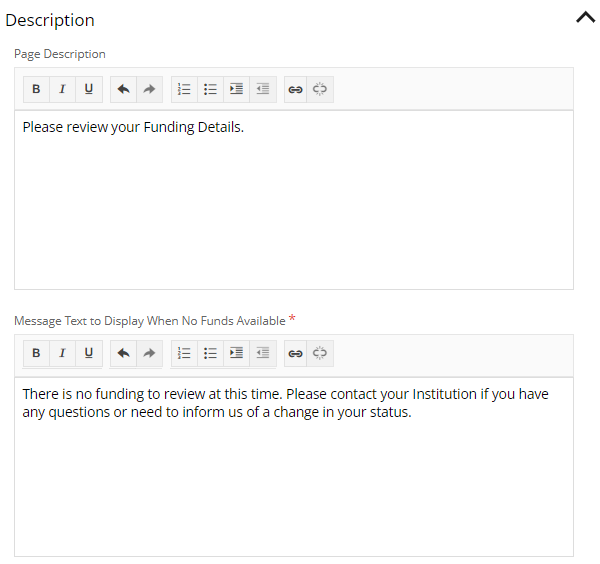Screen dimensions: 600x564
Task: Redo edit in Page Description editor
Action: pyautogui.click(x=149, y=89)
